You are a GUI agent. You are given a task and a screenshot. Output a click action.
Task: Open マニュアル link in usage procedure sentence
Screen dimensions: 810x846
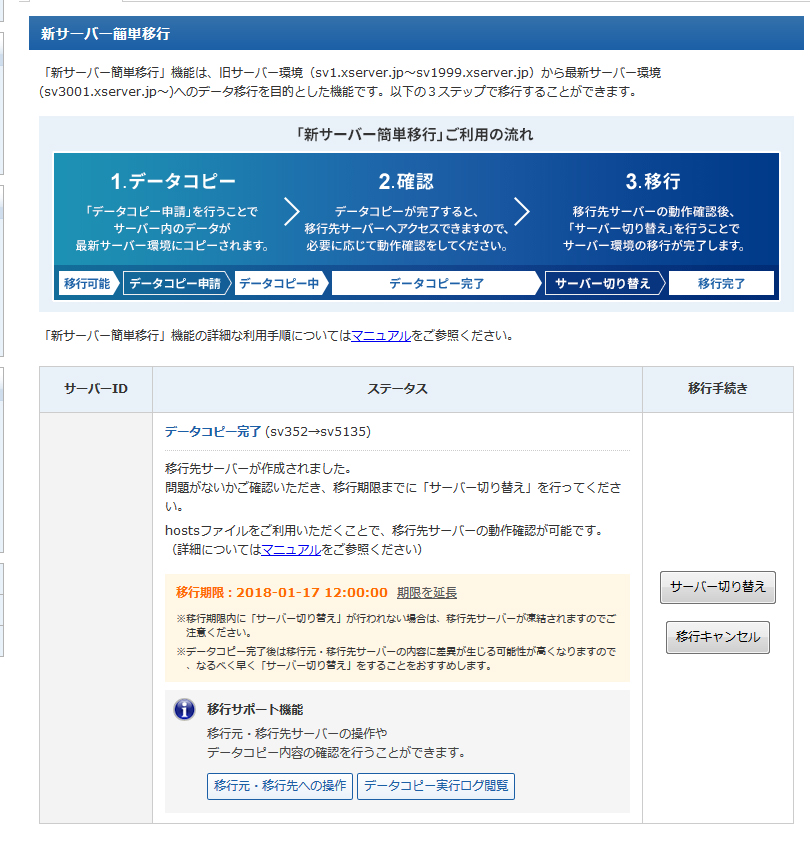[381, 336]
